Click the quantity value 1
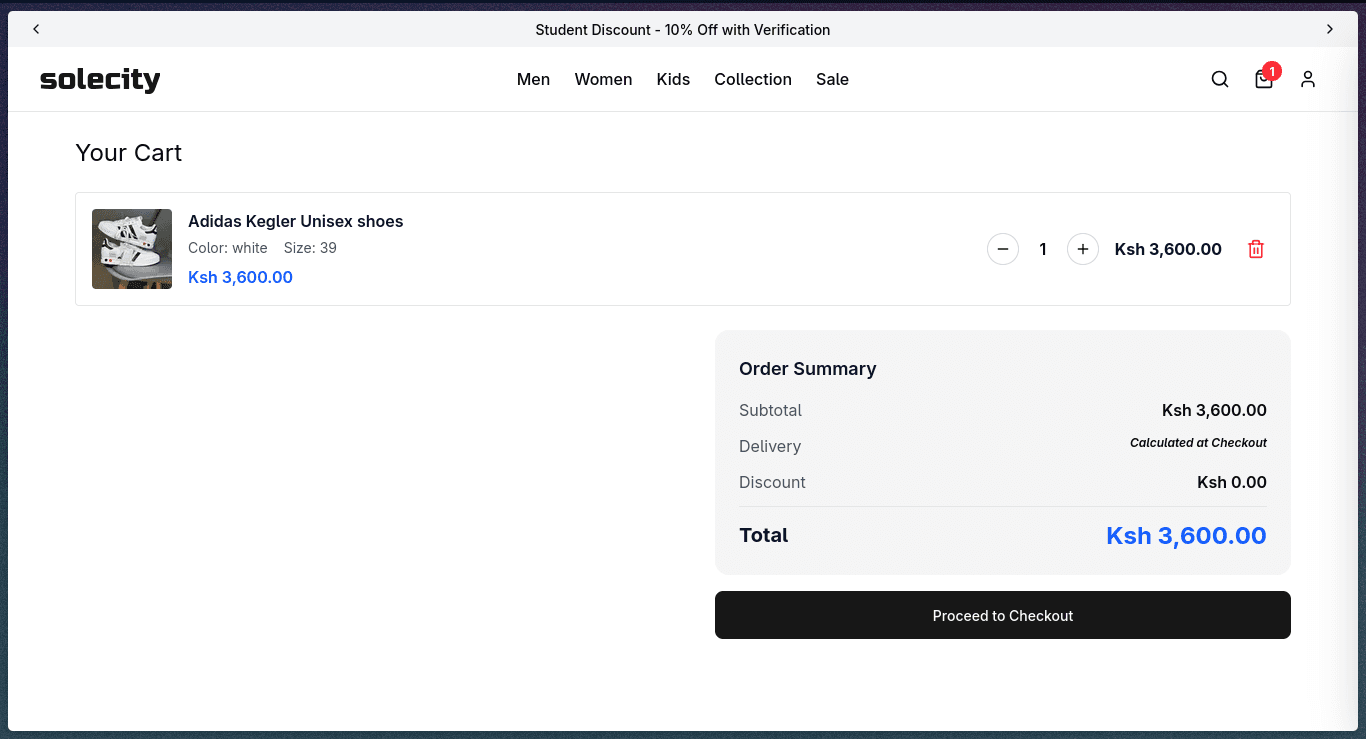The width and height of the screenshot is (1366, 739). [x=1043, y=249]
